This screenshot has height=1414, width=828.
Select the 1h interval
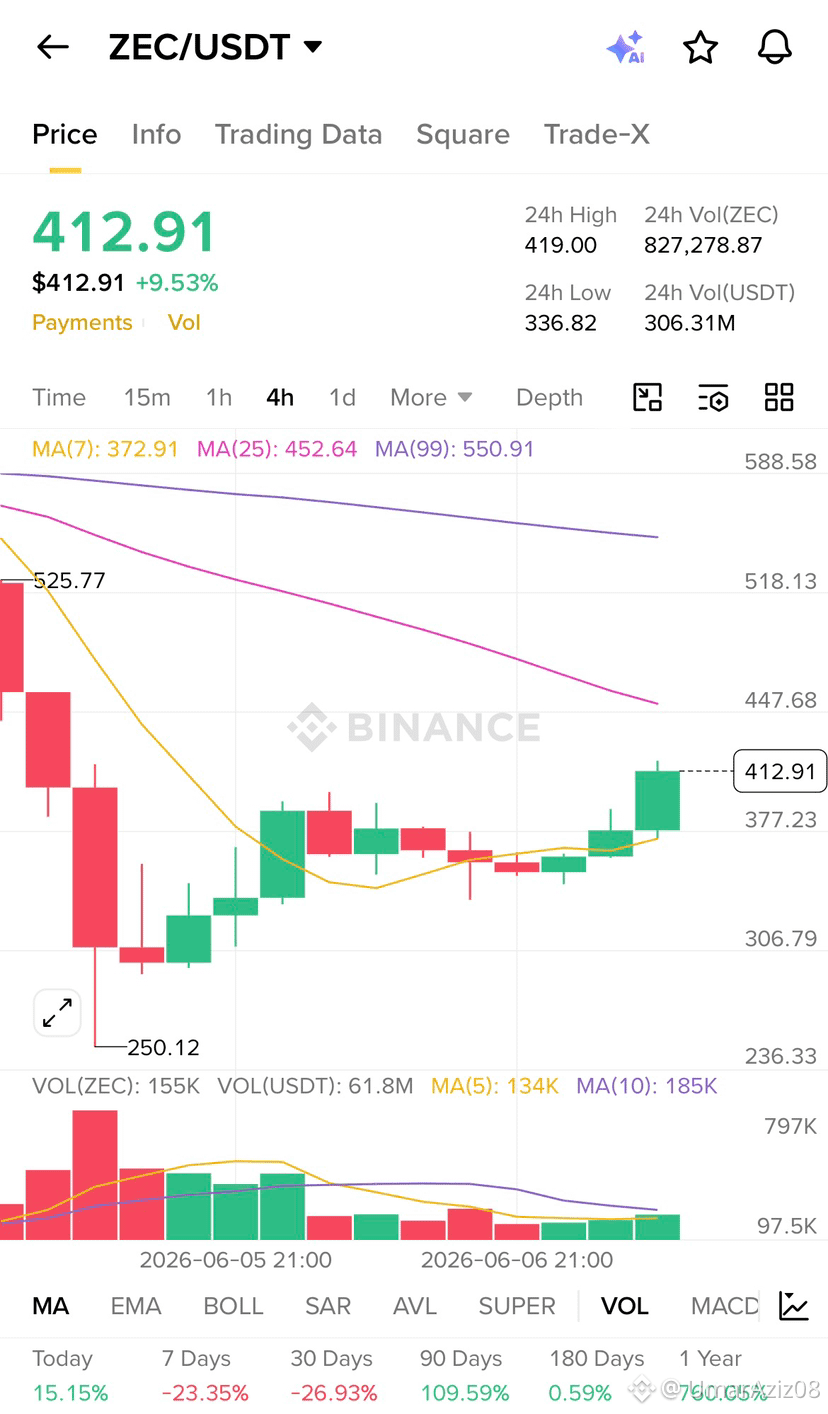(x=219, y=397)
